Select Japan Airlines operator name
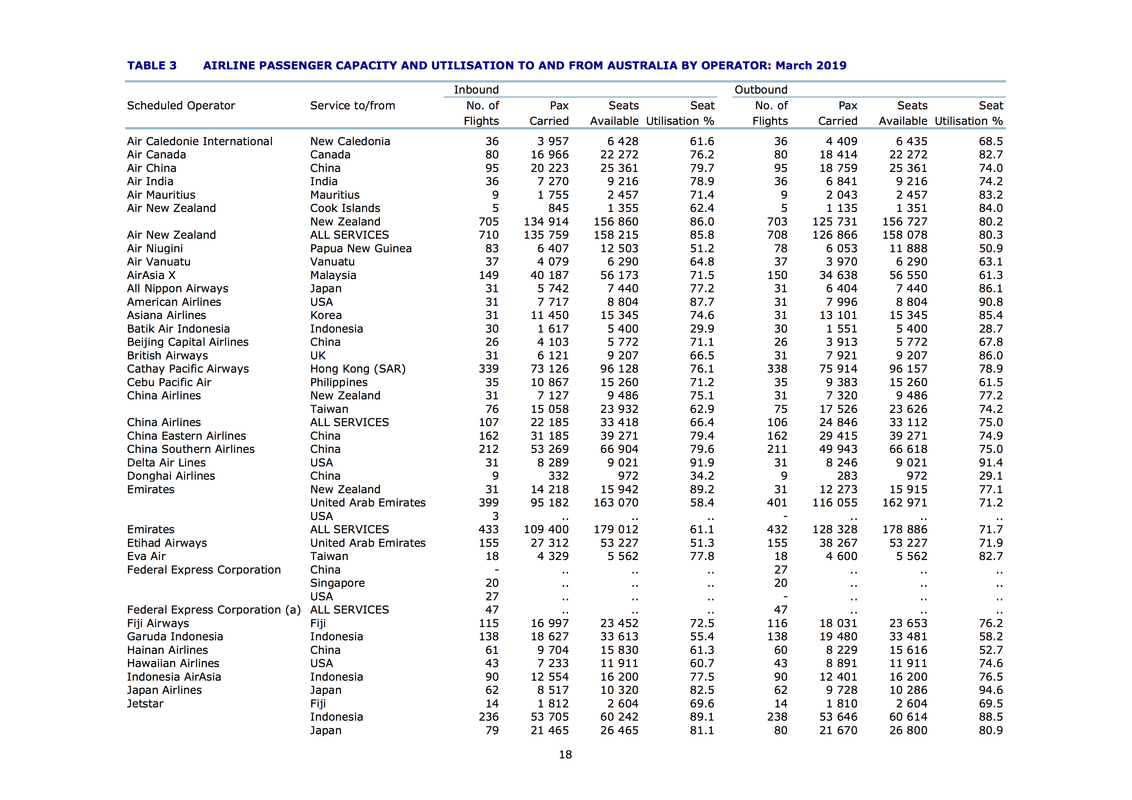Image resolution: width=1132 pixels, height=800 pixels. (x=165, y=690)
